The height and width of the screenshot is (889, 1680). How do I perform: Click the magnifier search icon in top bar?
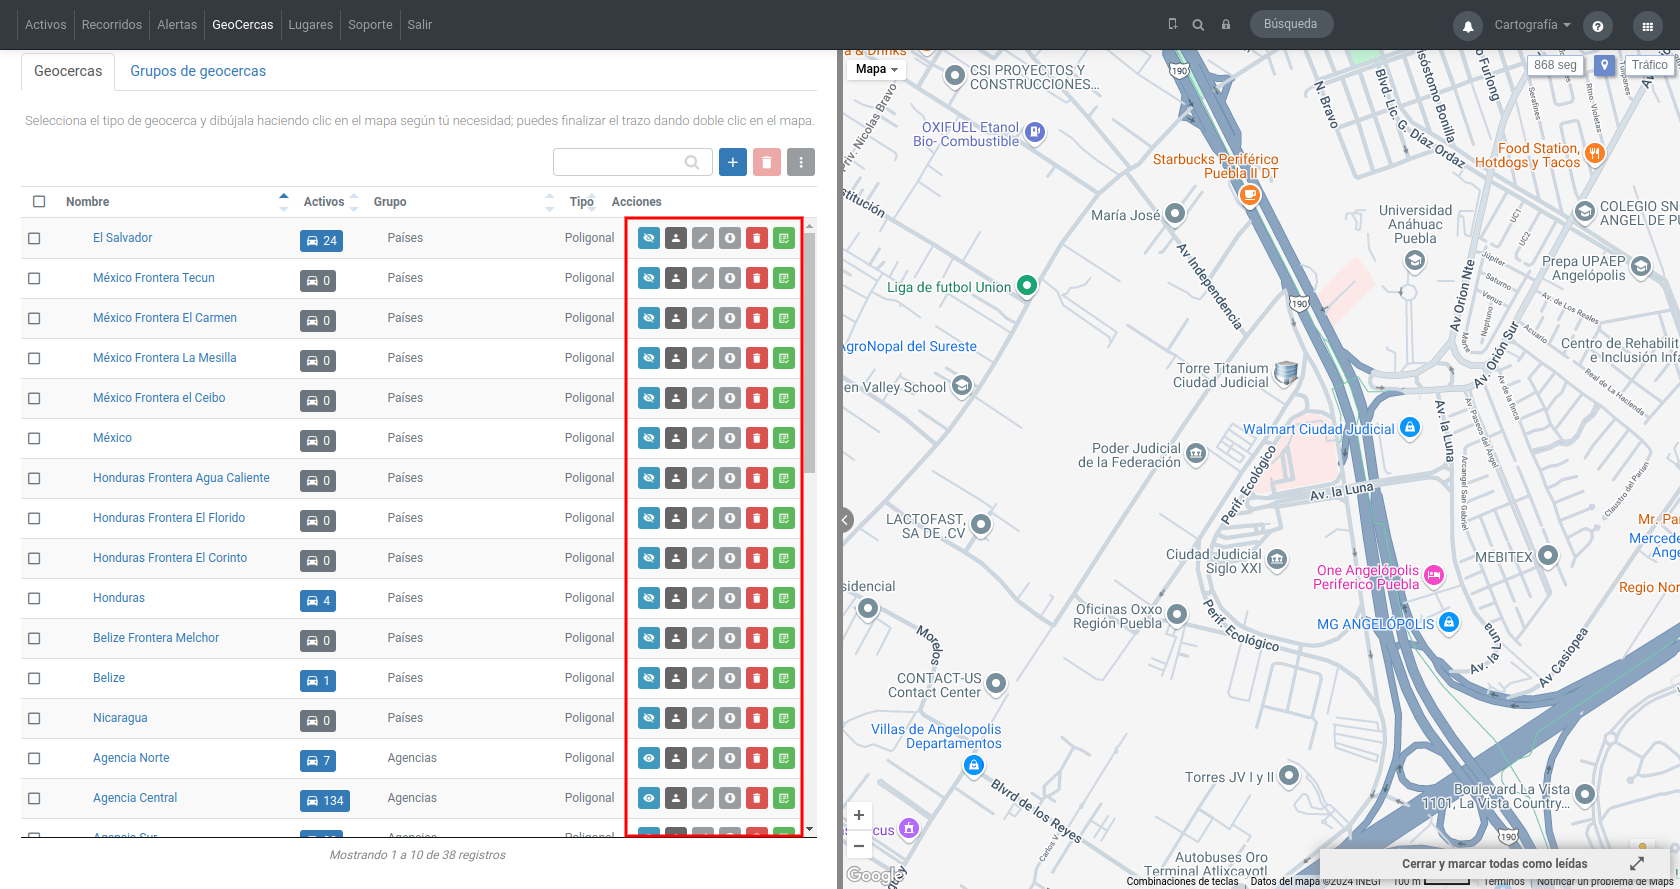tap(1198, 25)
